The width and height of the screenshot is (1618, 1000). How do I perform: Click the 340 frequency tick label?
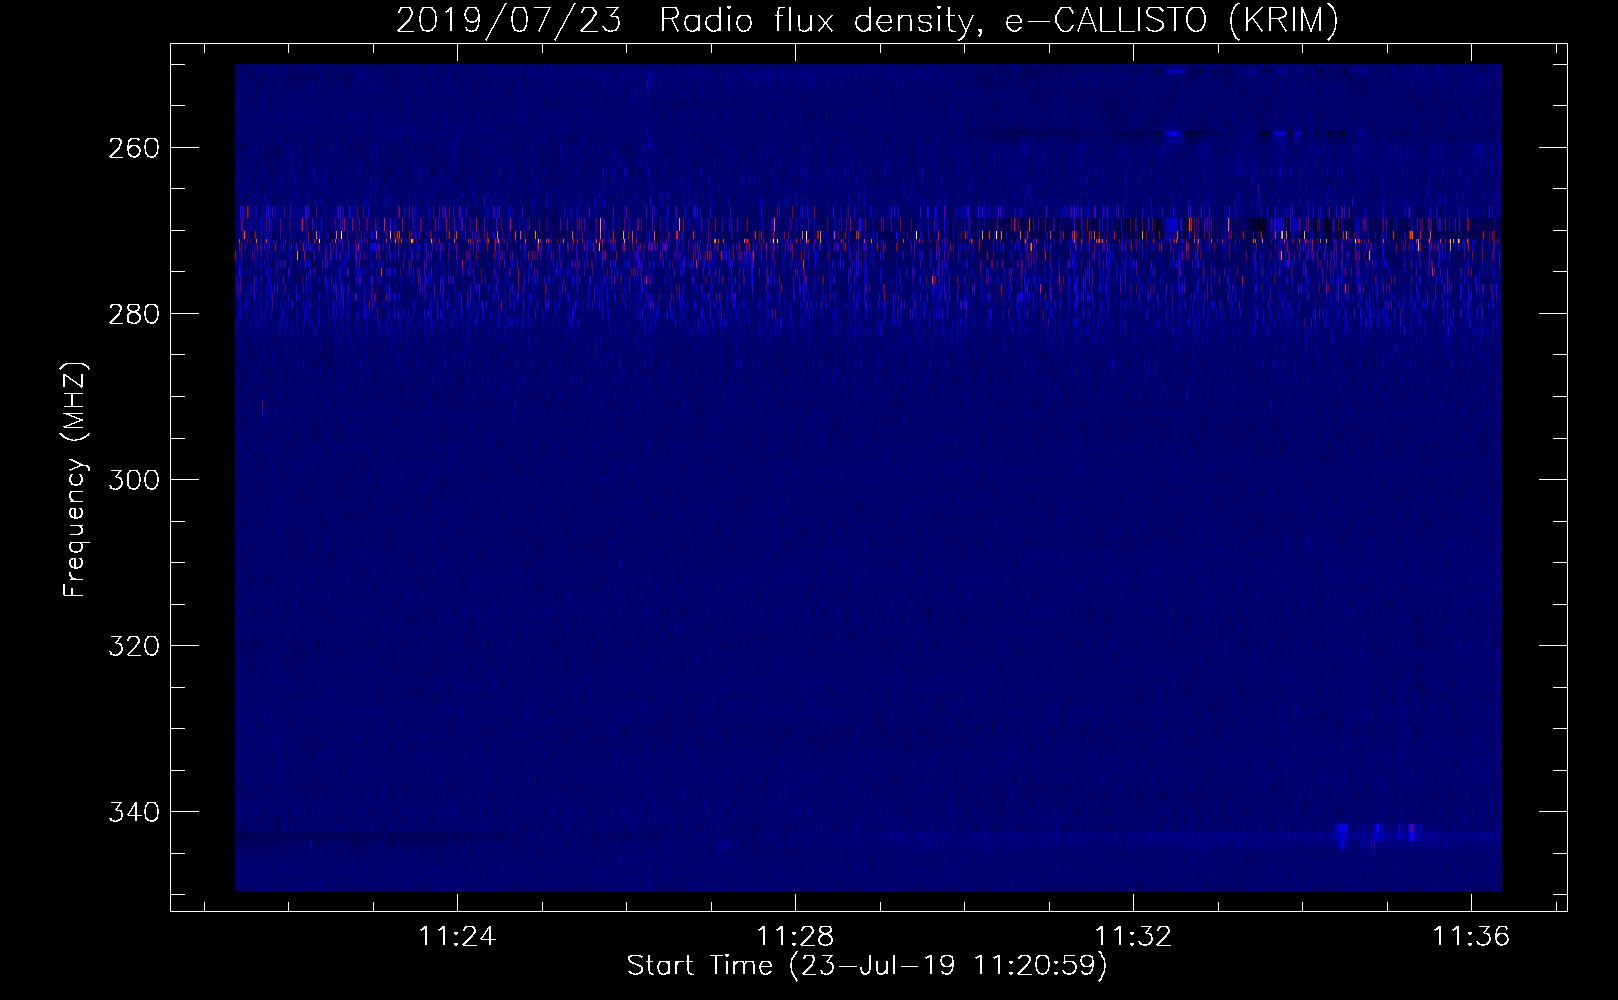click(x=133, y=812)
